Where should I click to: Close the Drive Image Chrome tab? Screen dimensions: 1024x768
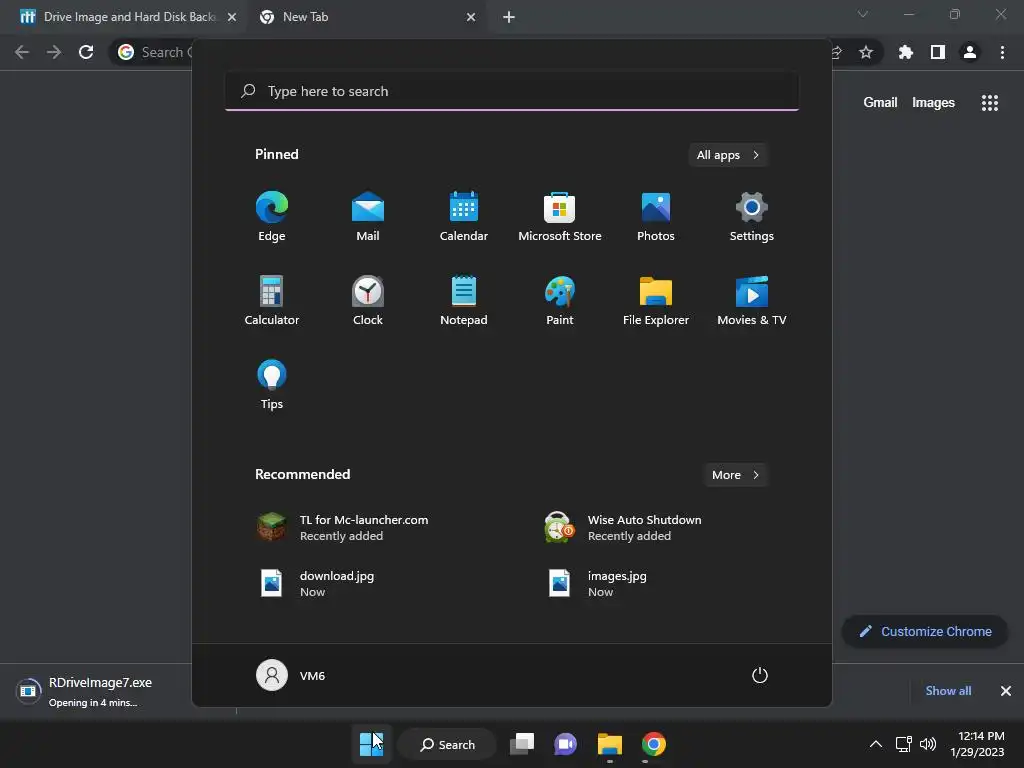coord(232,17)
